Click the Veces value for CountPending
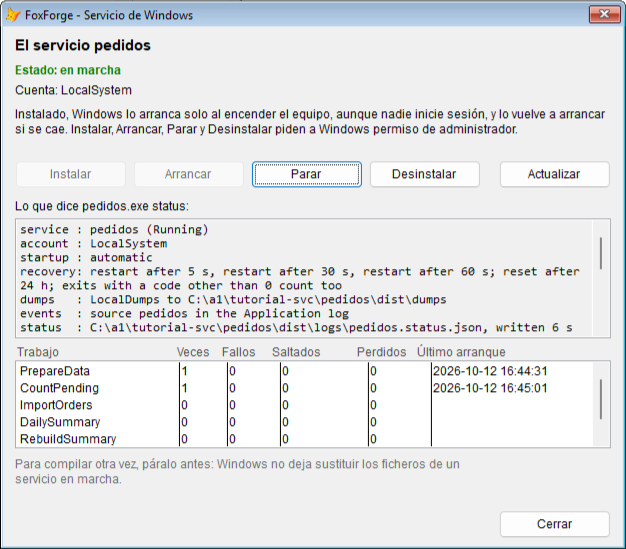Viewport: 626px width, 549px height. pos(184,388)
